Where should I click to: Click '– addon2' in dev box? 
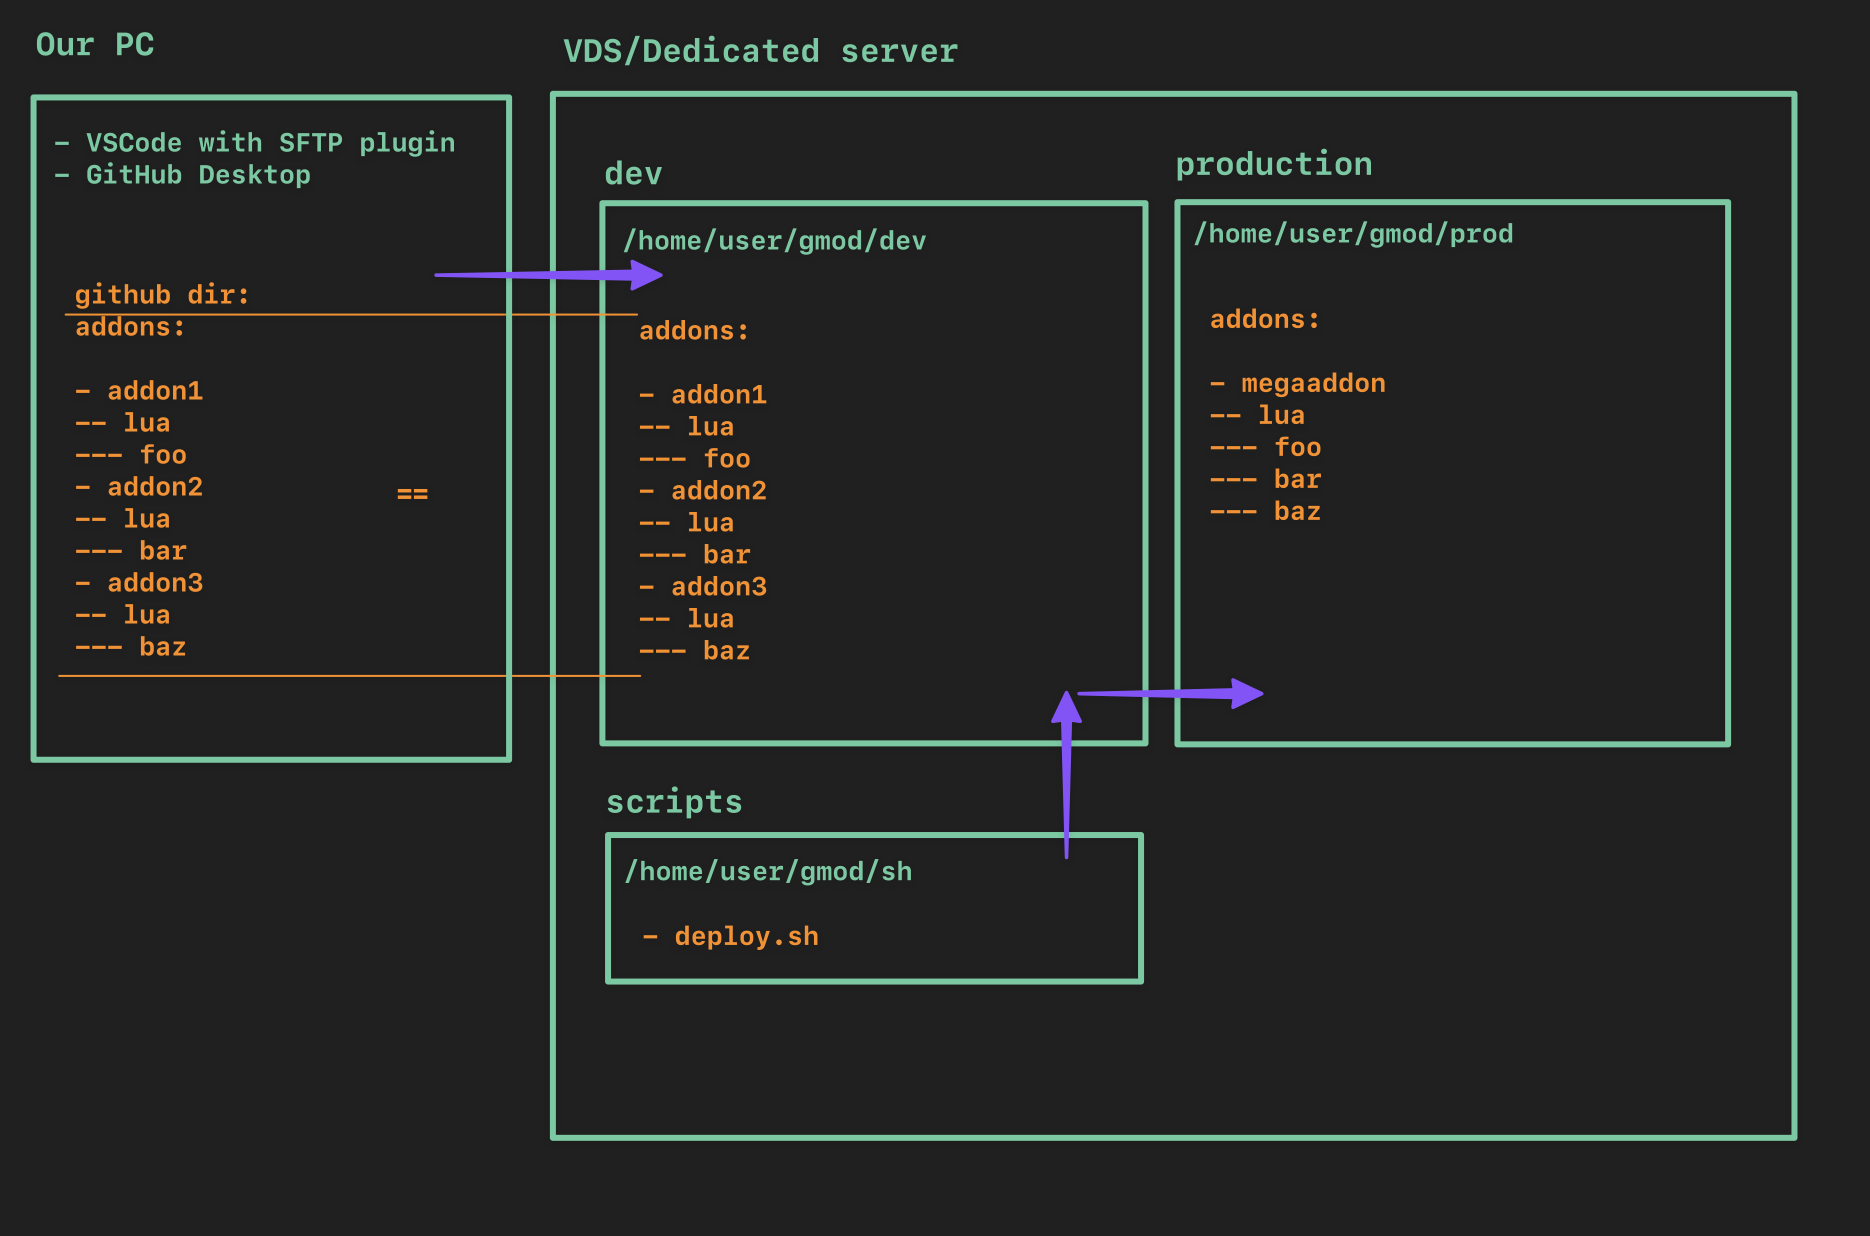tap(703, 491)
